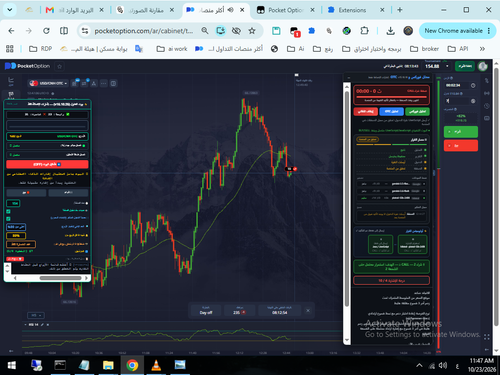This screenshot has width=500, height=375.
Task: Click the extension icon with red badge
Action: (x=295, y=32)
